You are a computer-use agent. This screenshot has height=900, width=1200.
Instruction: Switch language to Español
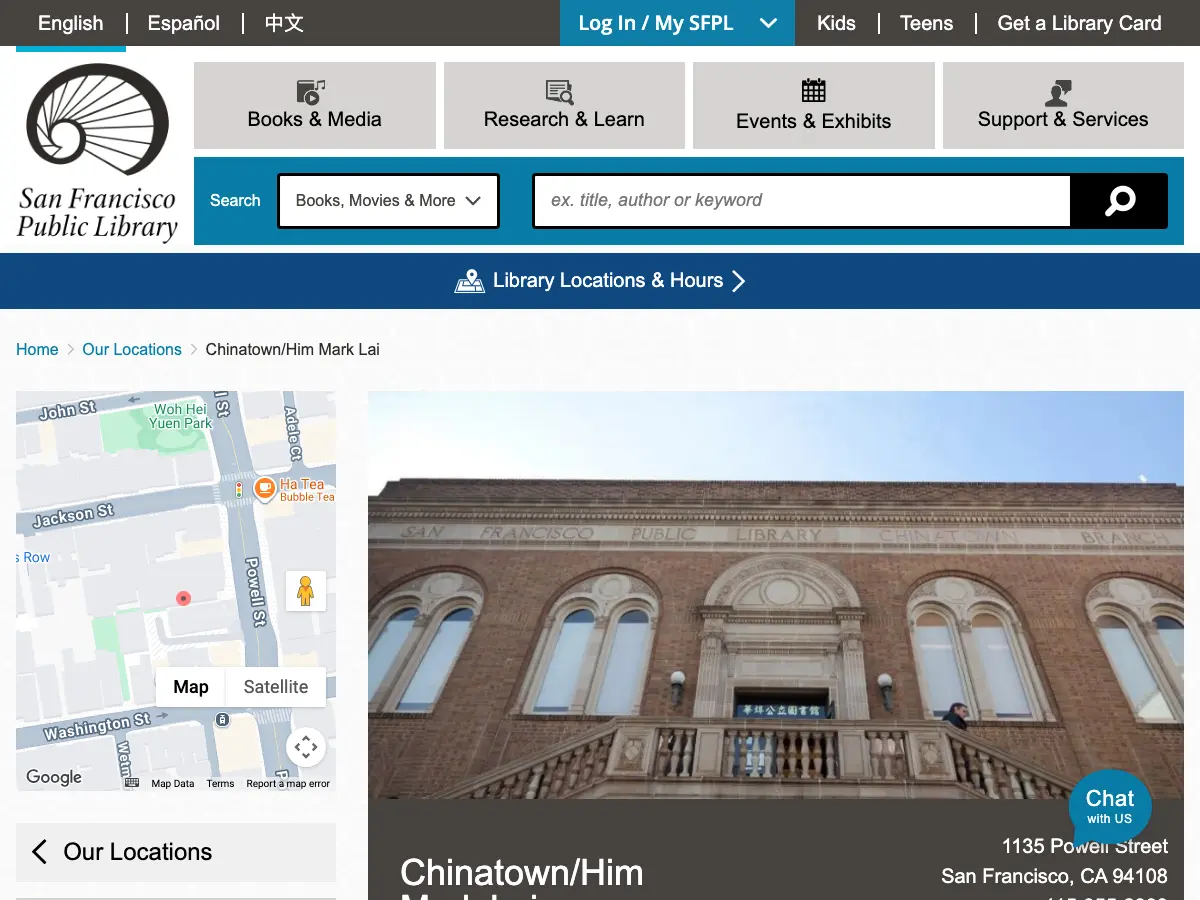tap(184, 23)
